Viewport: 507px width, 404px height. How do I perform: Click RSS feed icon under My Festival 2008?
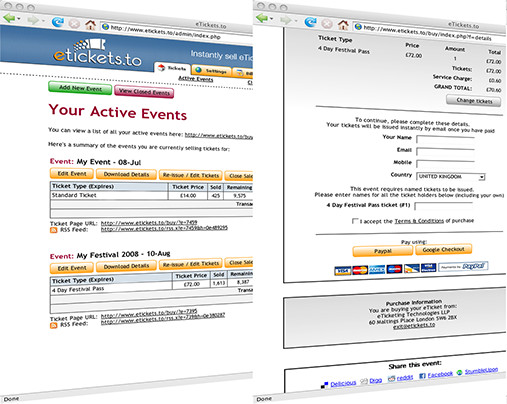(53, 325)
